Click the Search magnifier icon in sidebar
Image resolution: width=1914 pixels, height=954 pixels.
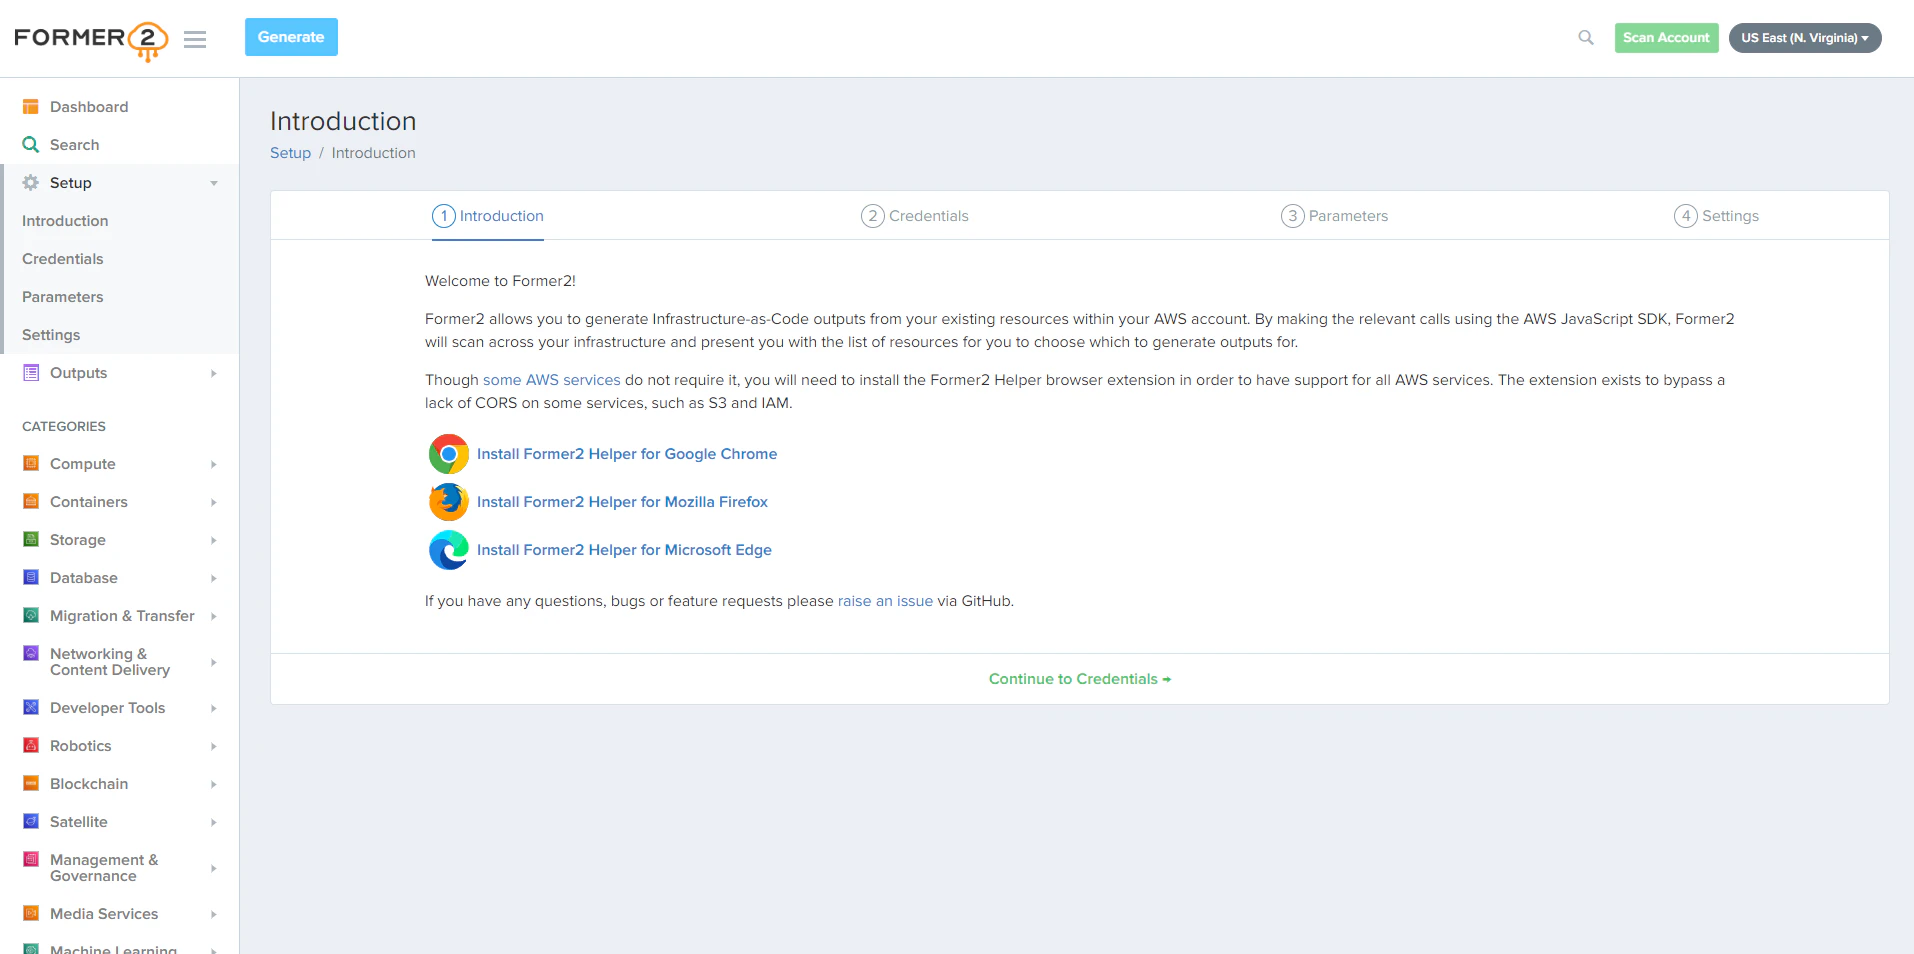(x=31, y=145)
